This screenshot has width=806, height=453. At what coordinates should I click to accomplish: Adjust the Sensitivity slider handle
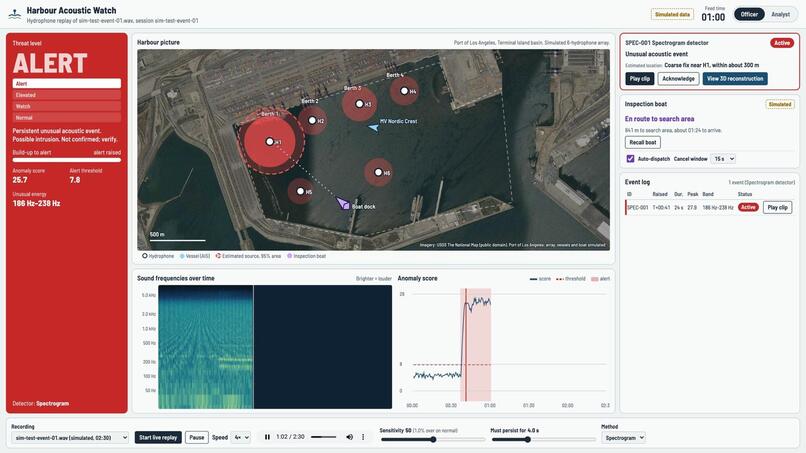pyautogui.click(x=433, y=440)
